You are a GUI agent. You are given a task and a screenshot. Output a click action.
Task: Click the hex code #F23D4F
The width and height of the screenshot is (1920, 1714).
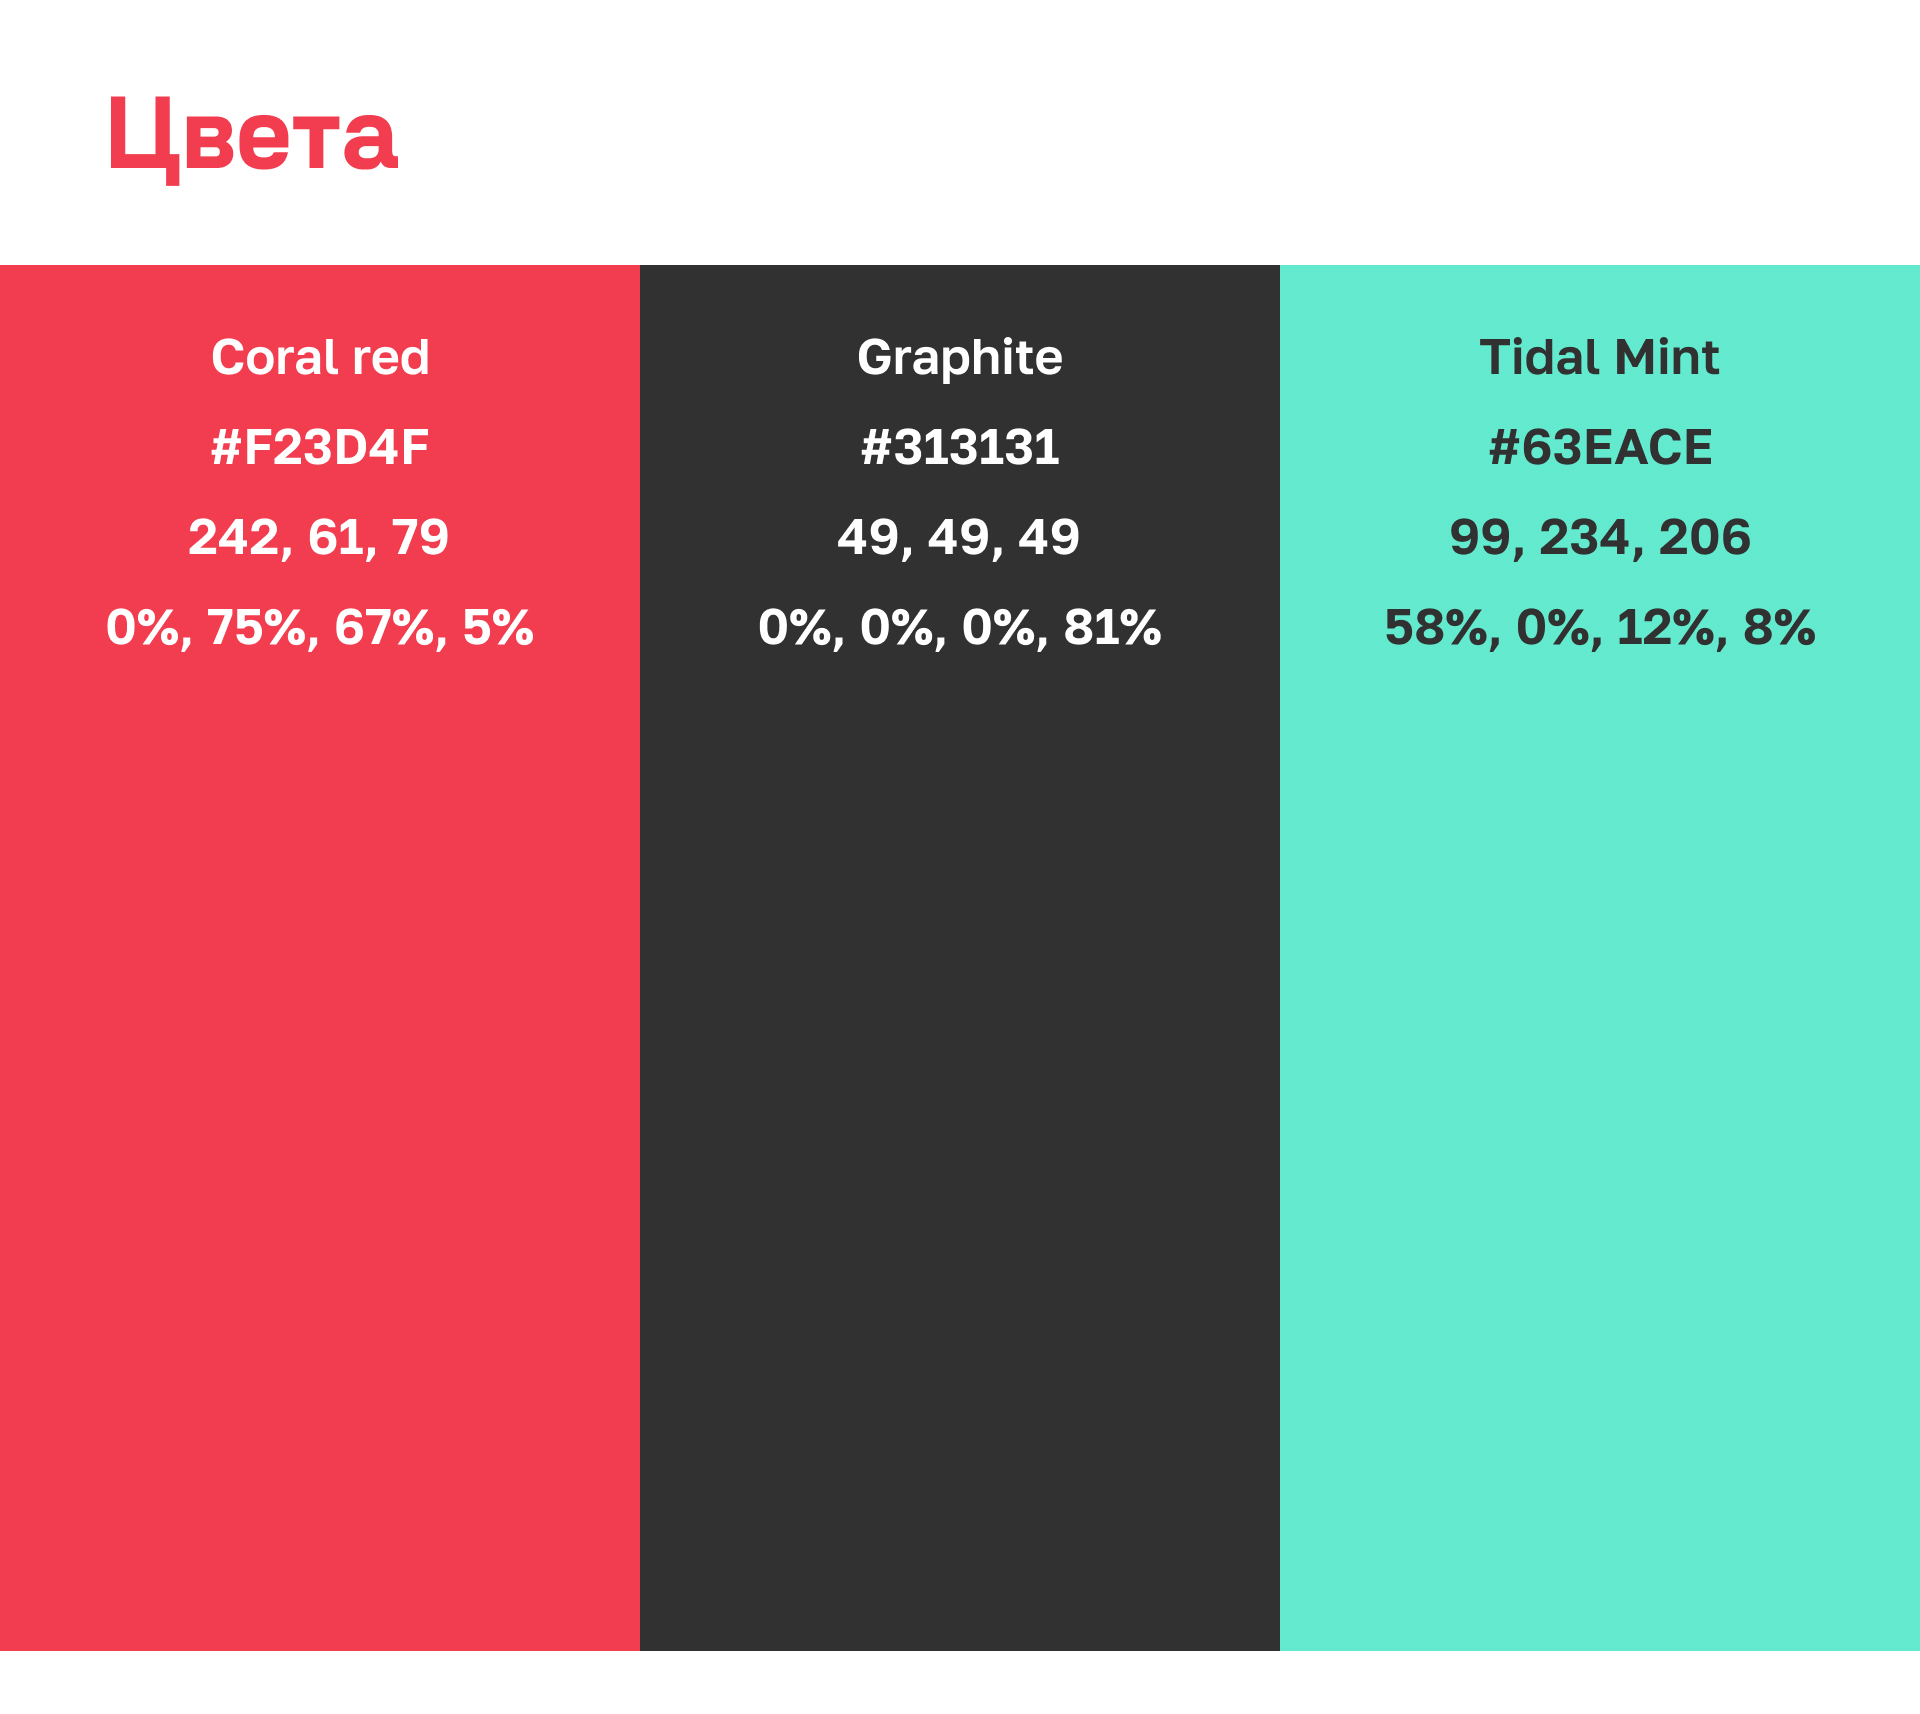click(320, 447)
